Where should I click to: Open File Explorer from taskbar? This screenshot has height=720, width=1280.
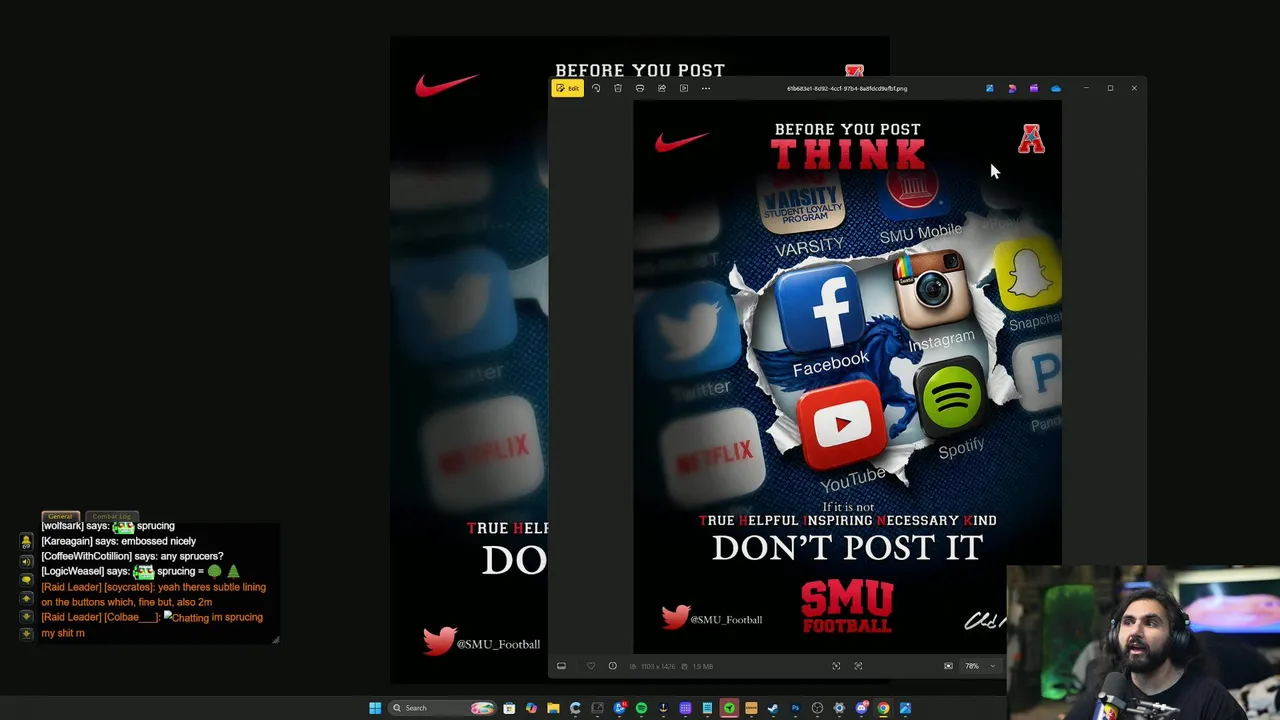[x=553, y=708]
